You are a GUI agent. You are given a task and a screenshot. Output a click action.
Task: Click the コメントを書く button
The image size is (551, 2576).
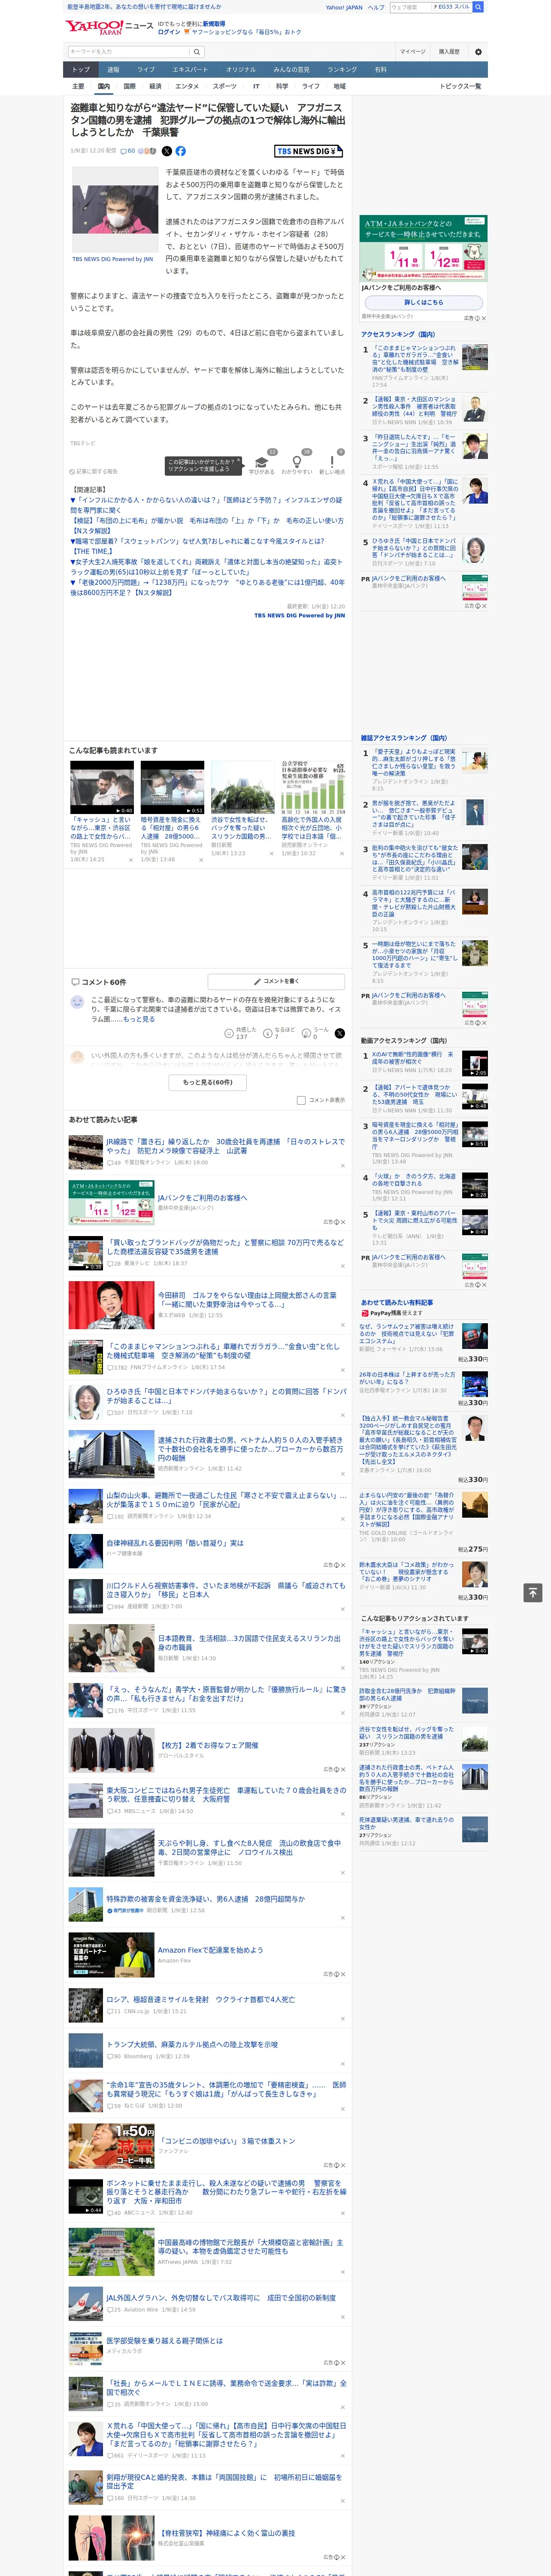[277, 981]
